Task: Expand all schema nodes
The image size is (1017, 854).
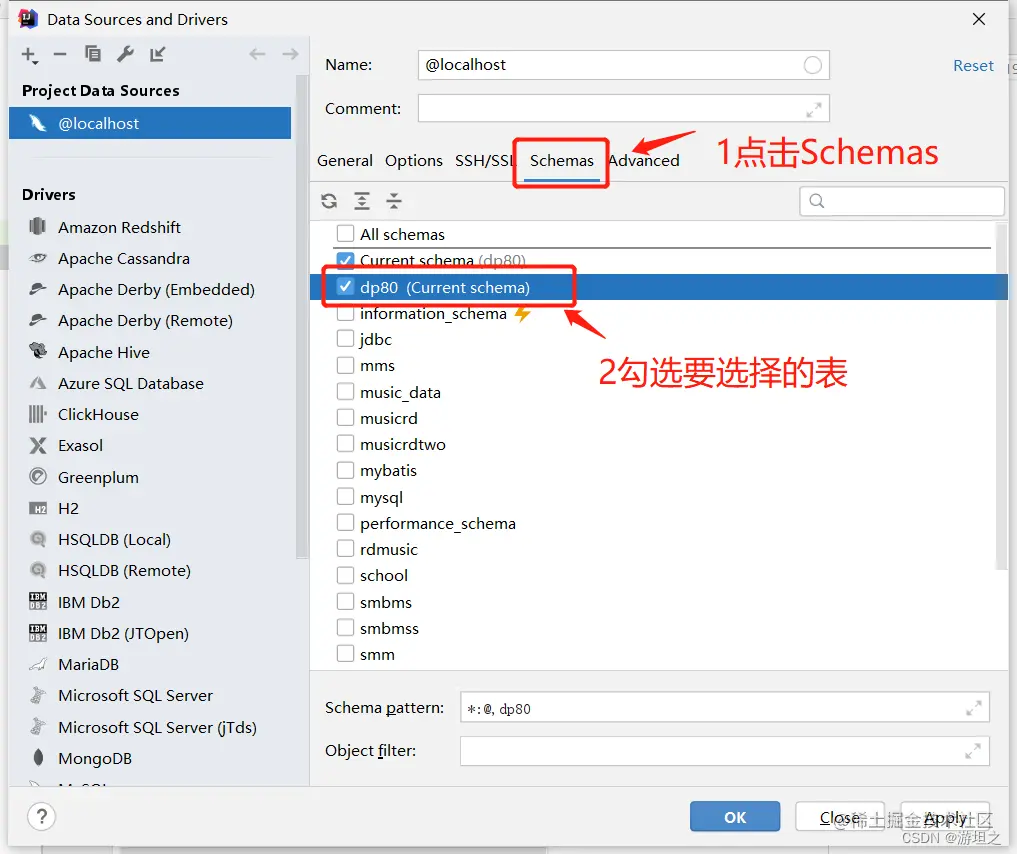Action: (x=362, y=201)
